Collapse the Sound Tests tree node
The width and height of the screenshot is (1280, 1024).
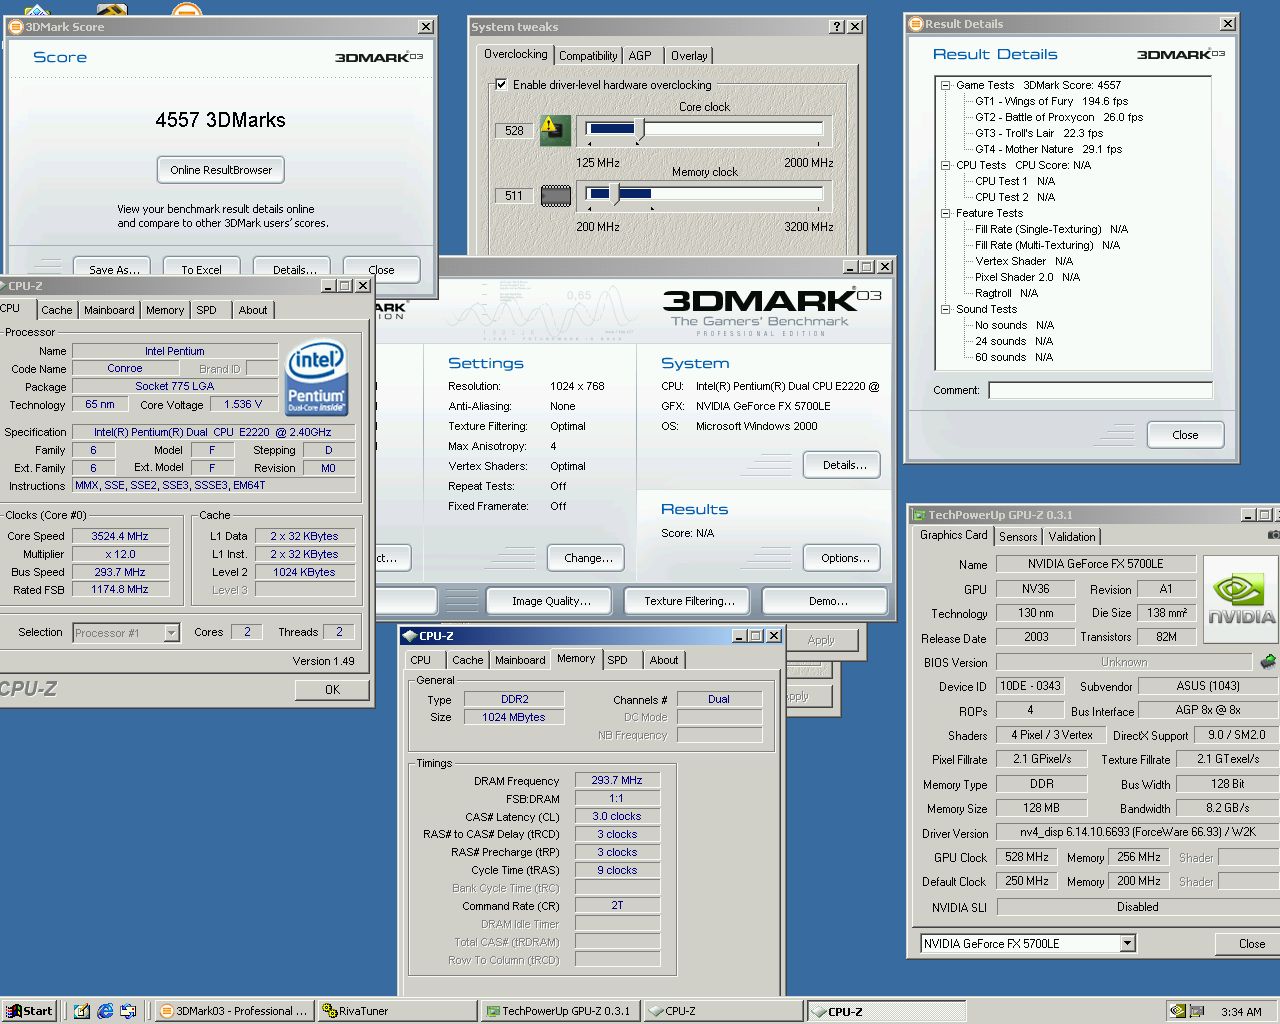(x=945, y=309)
